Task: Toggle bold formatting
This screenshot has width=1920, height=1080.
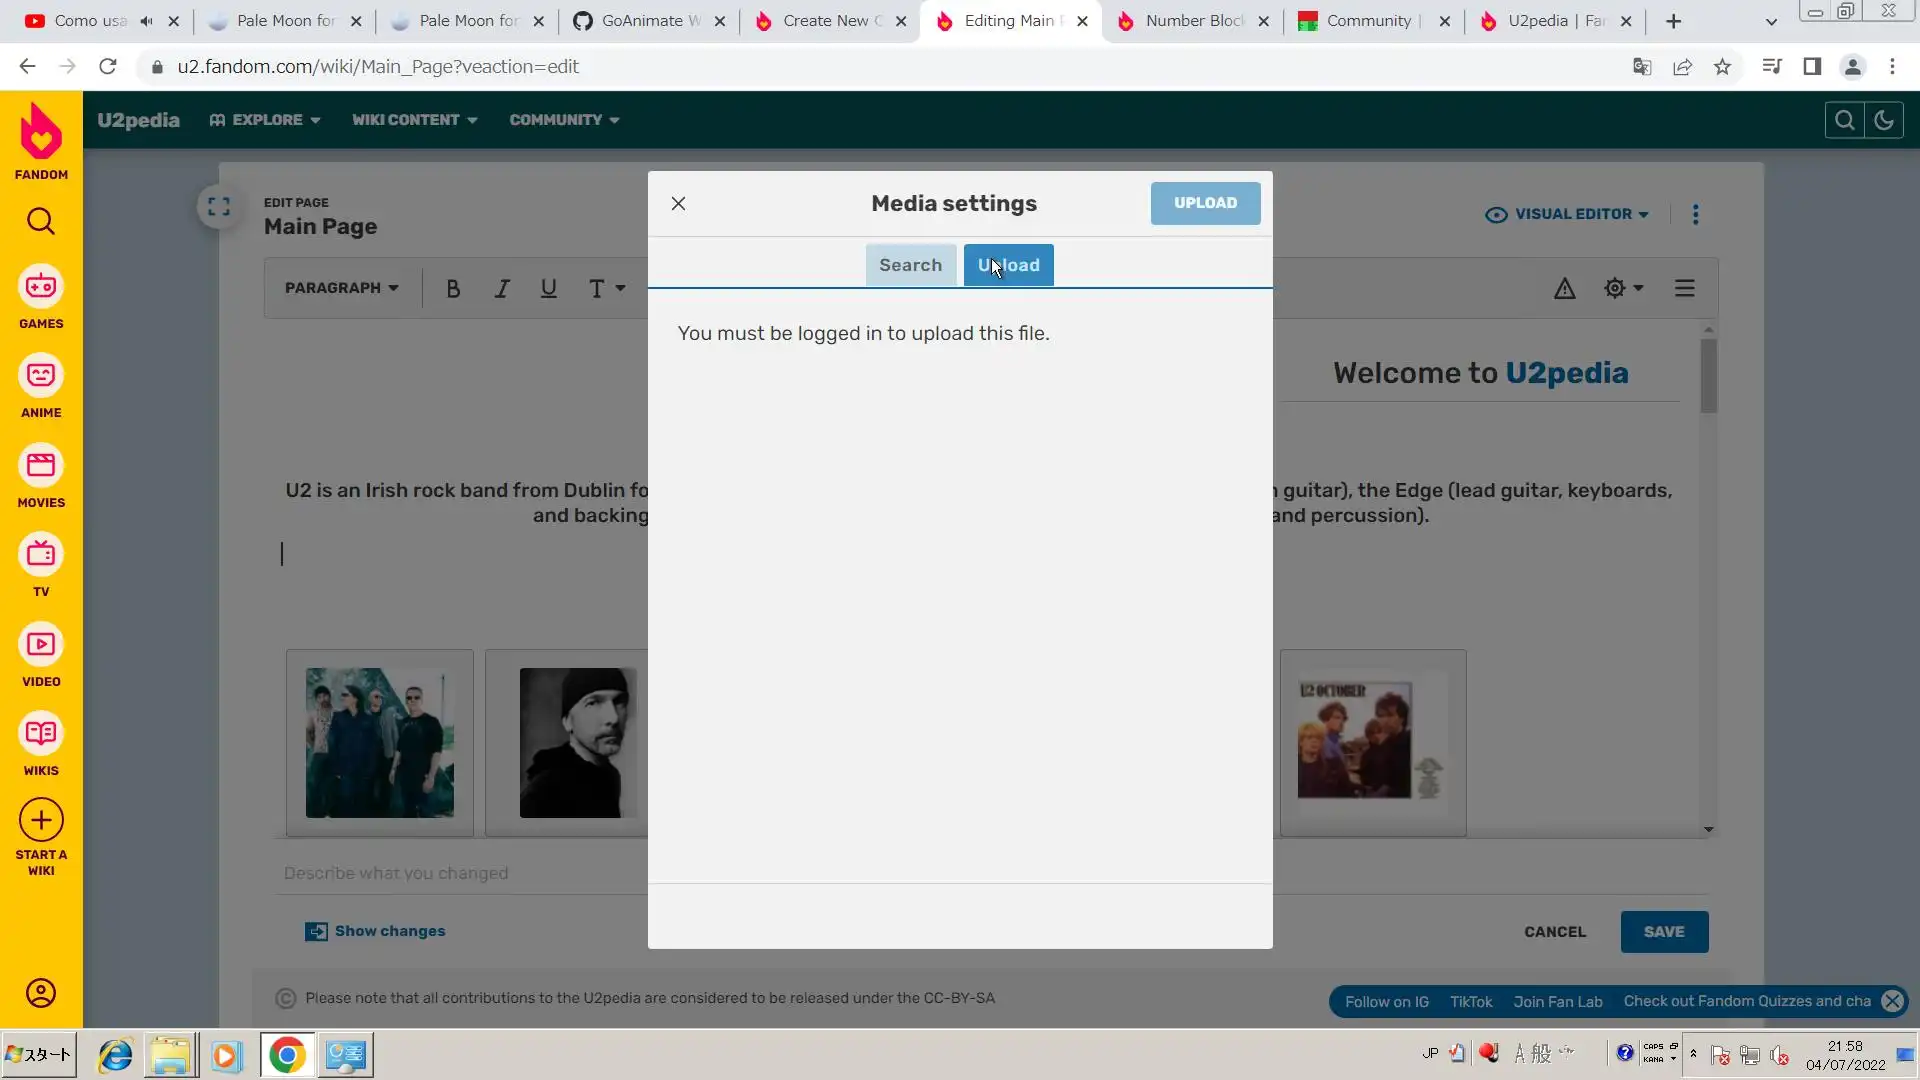Action: (x=453, y=289)
